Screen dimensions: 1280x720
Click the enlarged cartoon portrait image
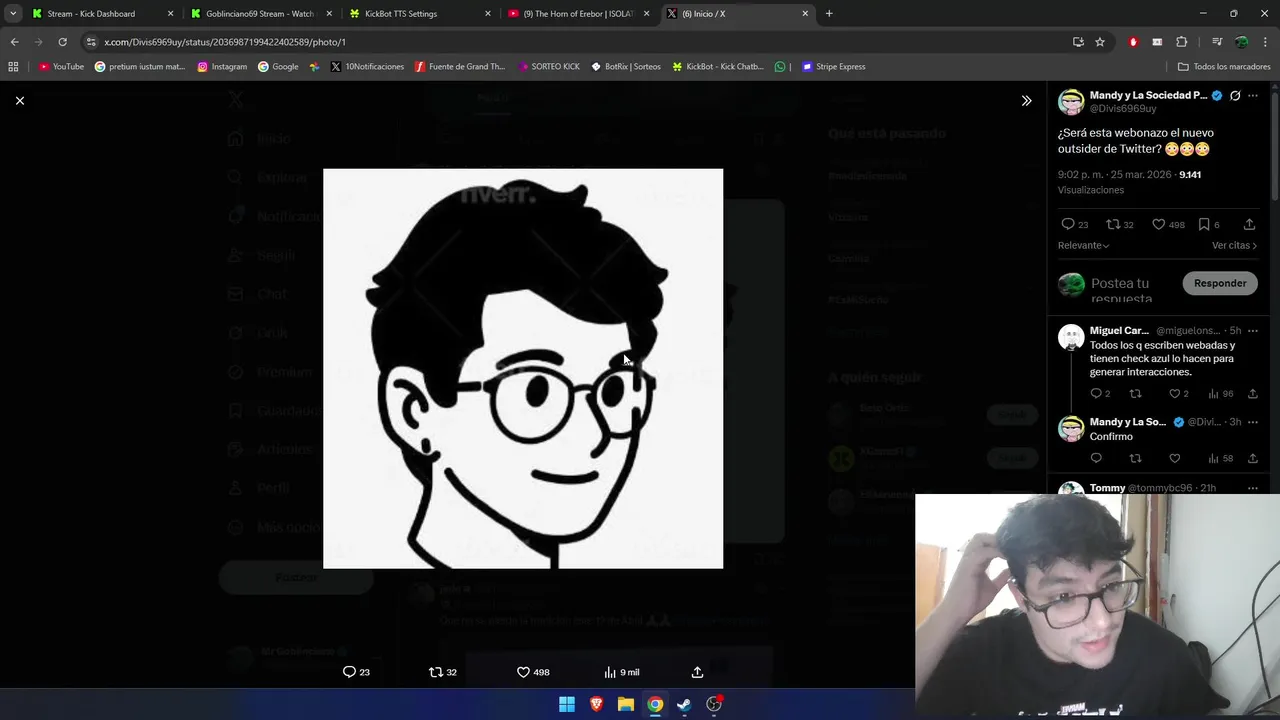[523, 368]
